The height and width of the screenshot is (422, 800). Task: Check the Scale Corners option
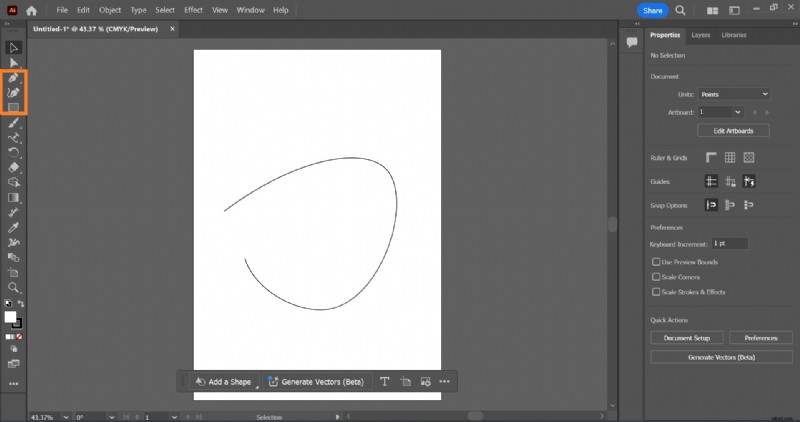656,277
